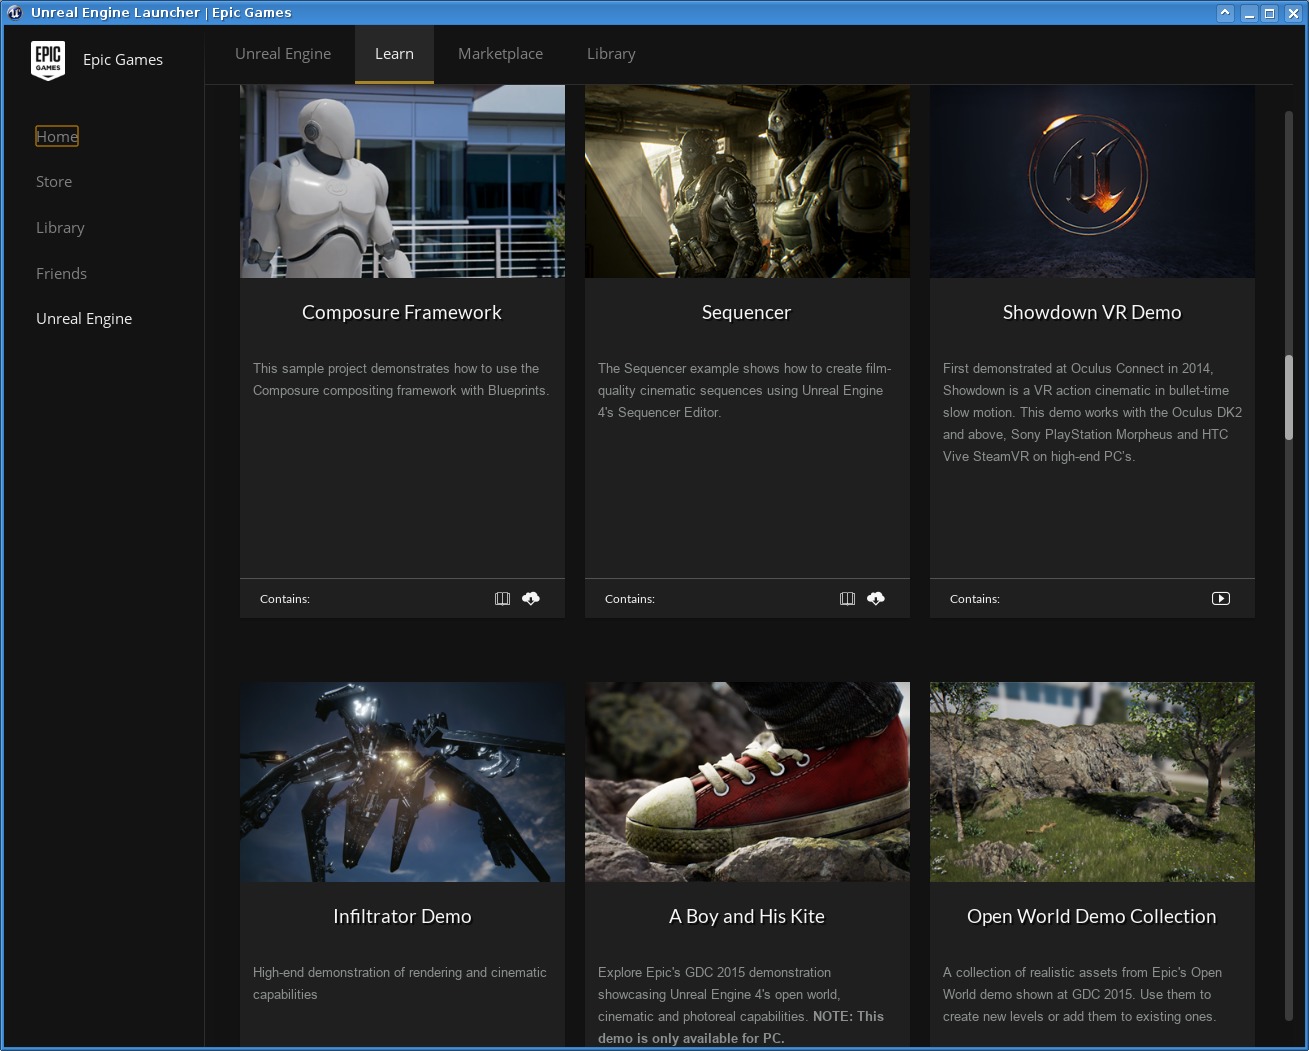
Task: Click the Sequencer description text
Action: click(745, 390)
